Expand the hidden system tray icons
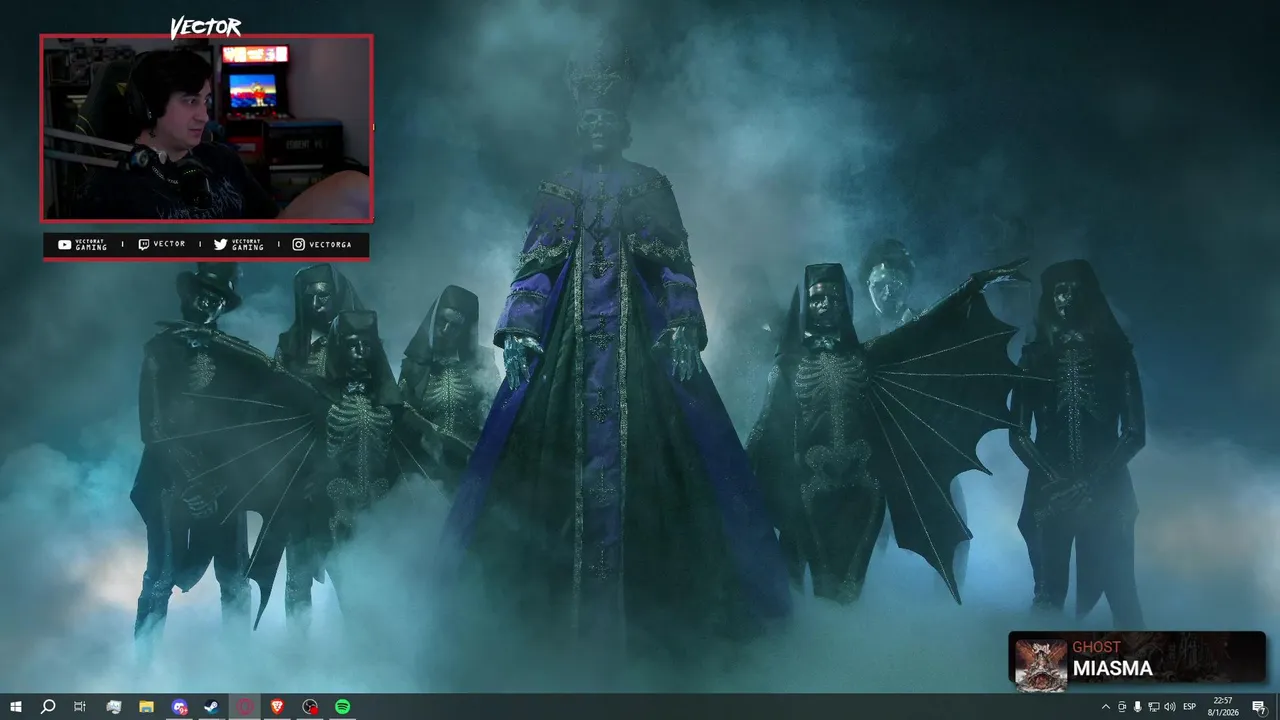The width and height of the screenshot is (1280, 720). pyautogui.click(x=1105, y=707)
